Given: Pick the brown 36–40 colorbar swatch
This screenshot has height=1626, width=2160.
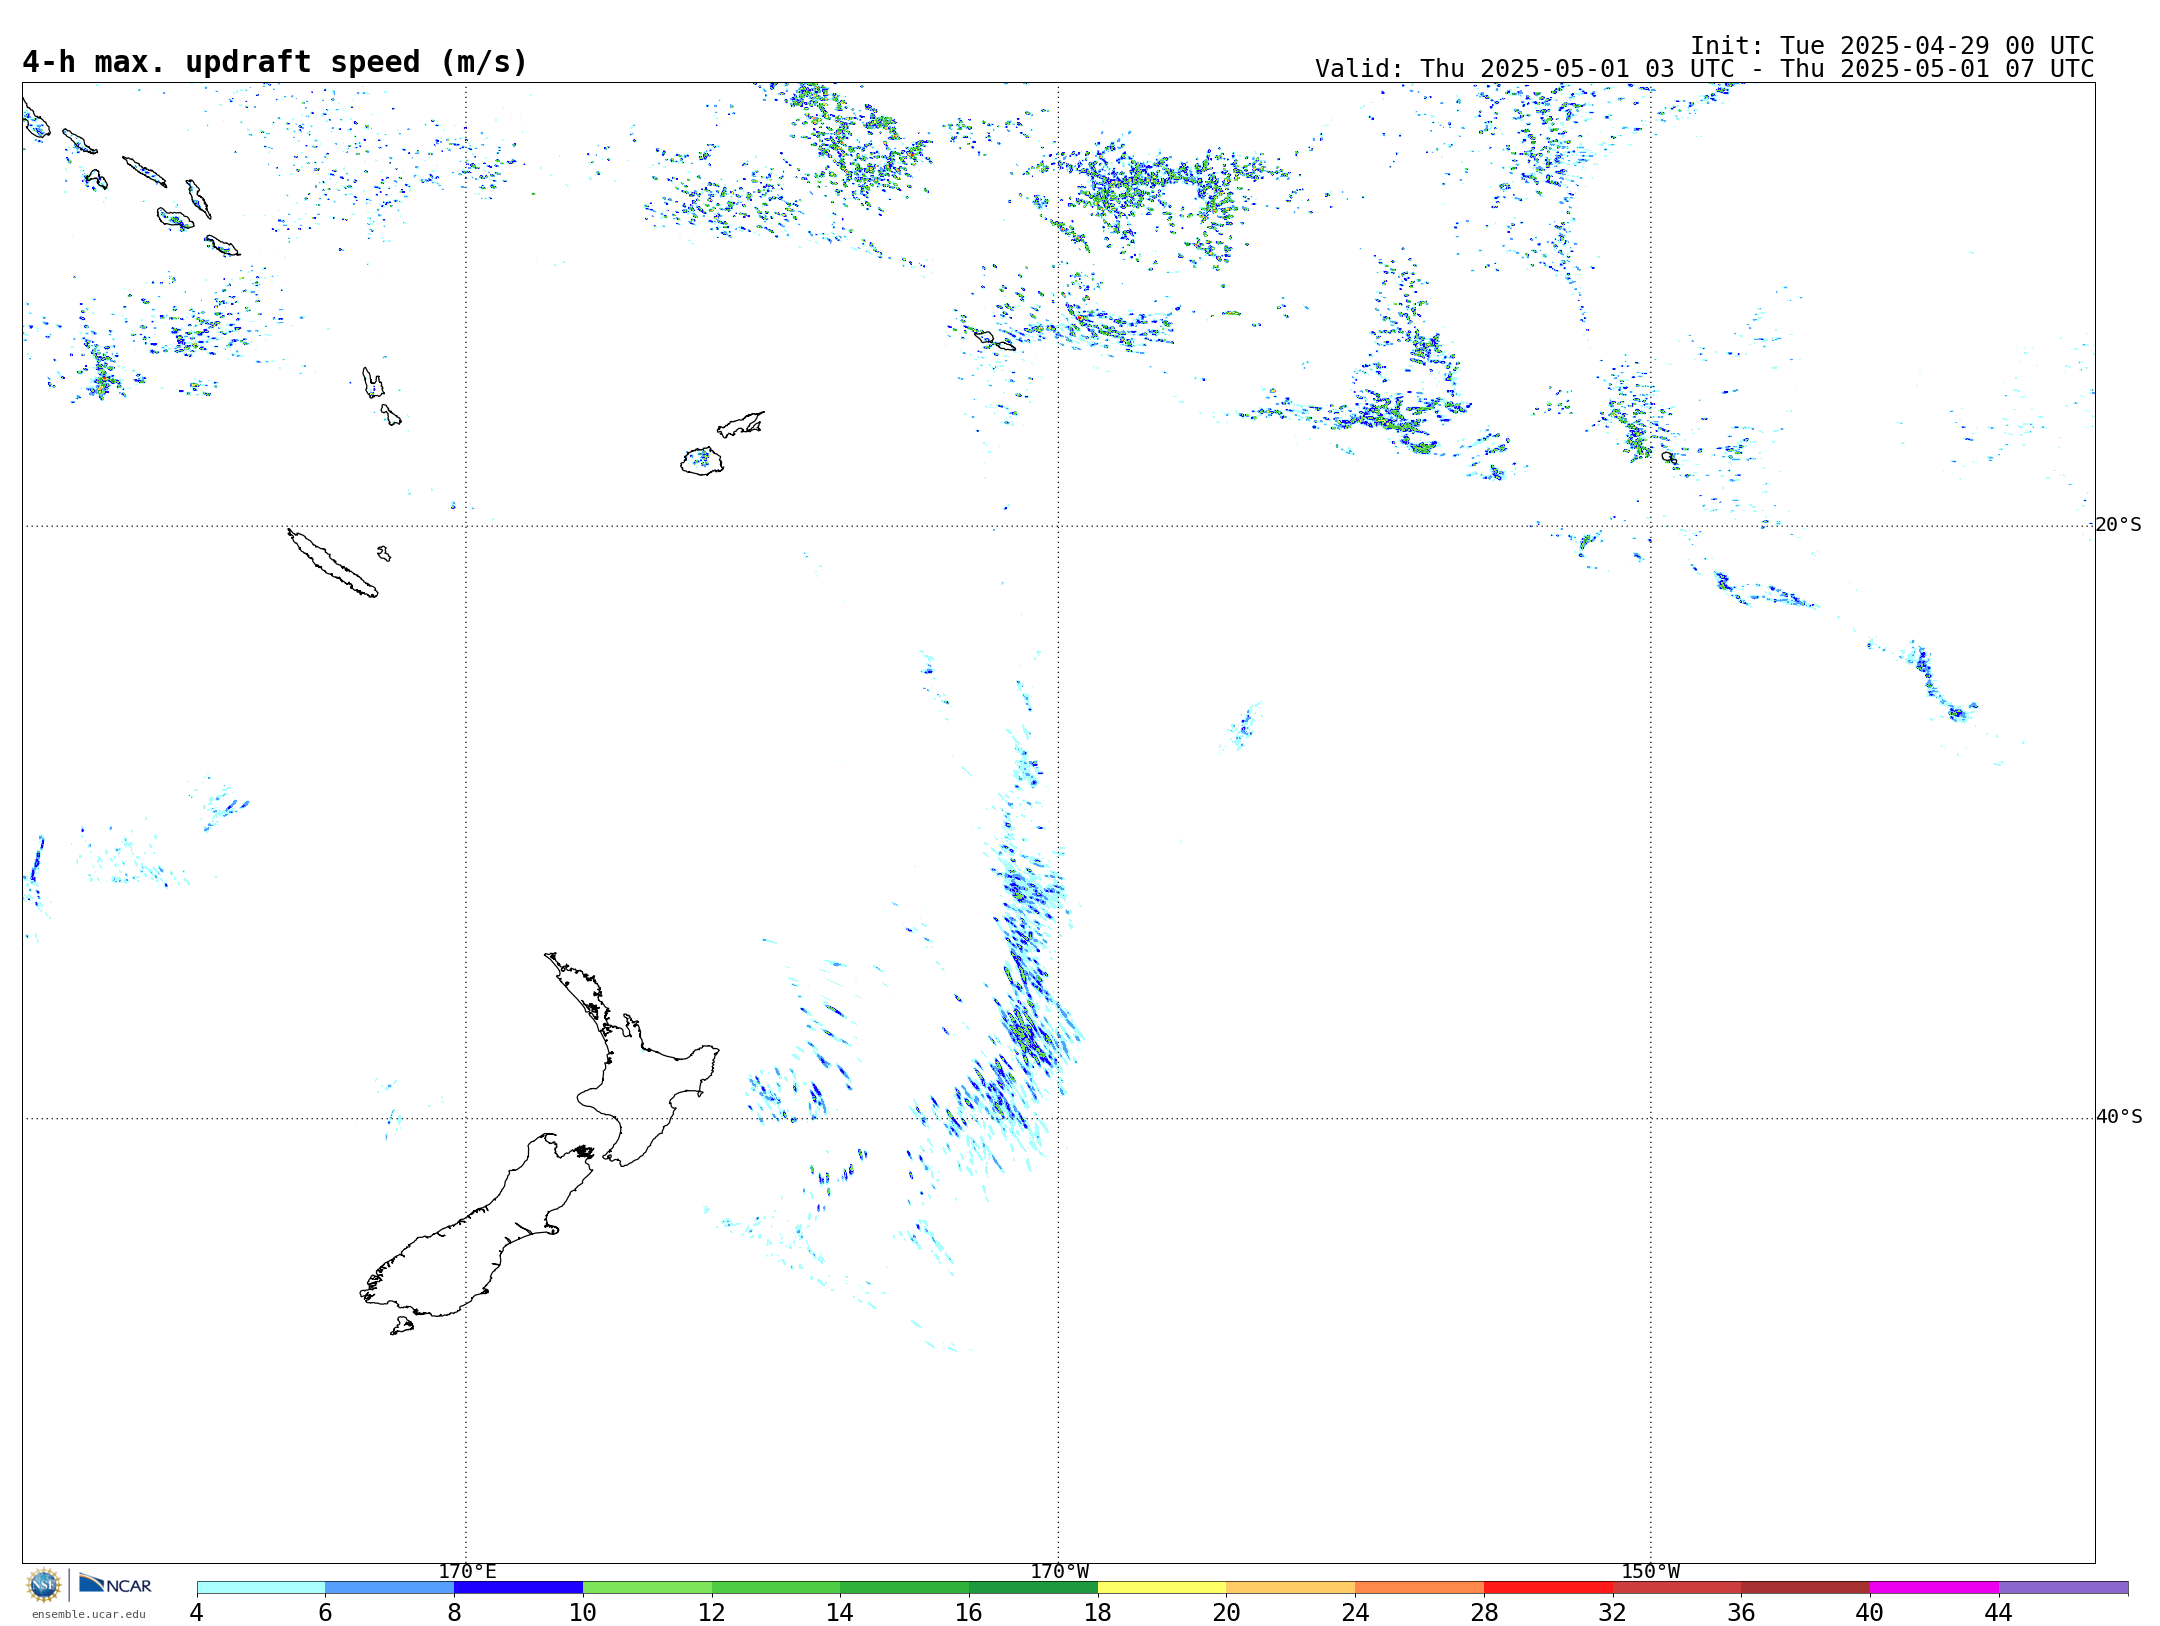Looking at the screenshot, I should coord(1806,1588).
